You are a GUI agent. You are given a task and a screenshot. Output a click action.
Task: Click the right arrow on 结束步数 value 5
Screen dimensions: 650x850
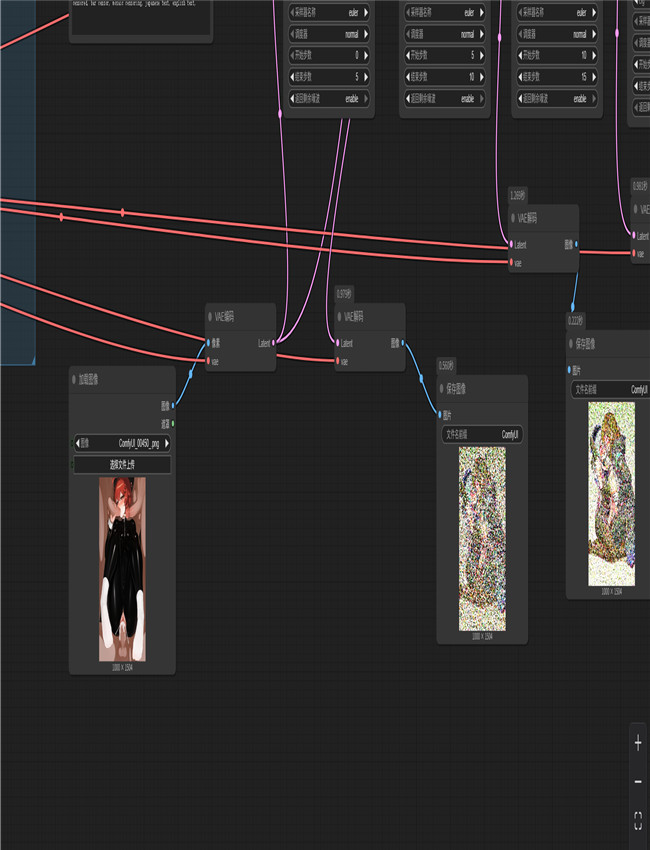(365, 77)
